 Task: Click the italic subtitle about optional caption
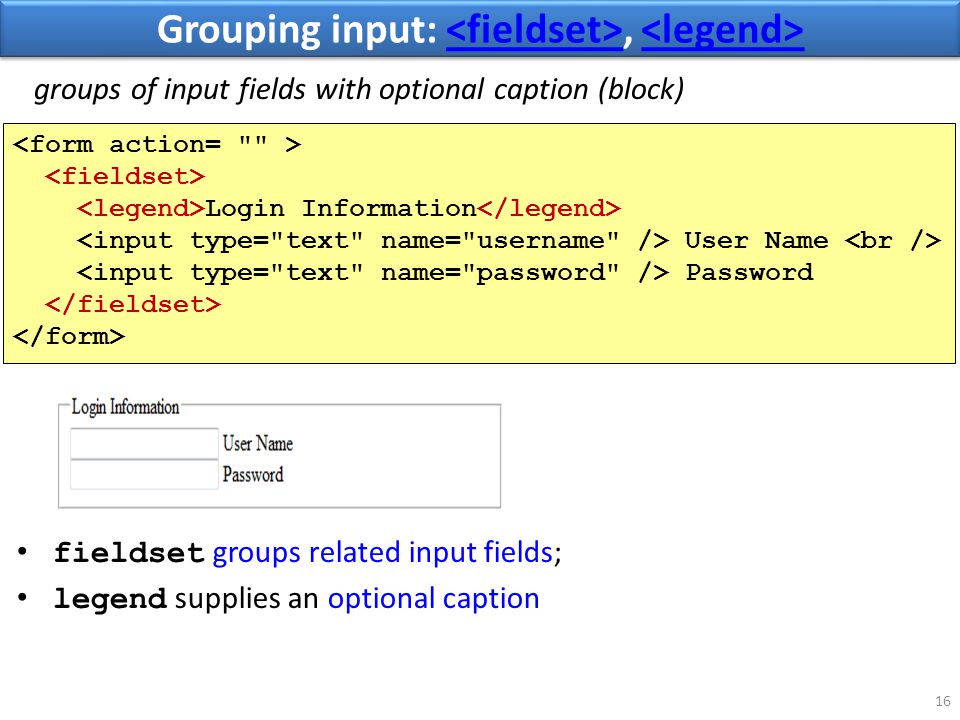pos(359,89)
